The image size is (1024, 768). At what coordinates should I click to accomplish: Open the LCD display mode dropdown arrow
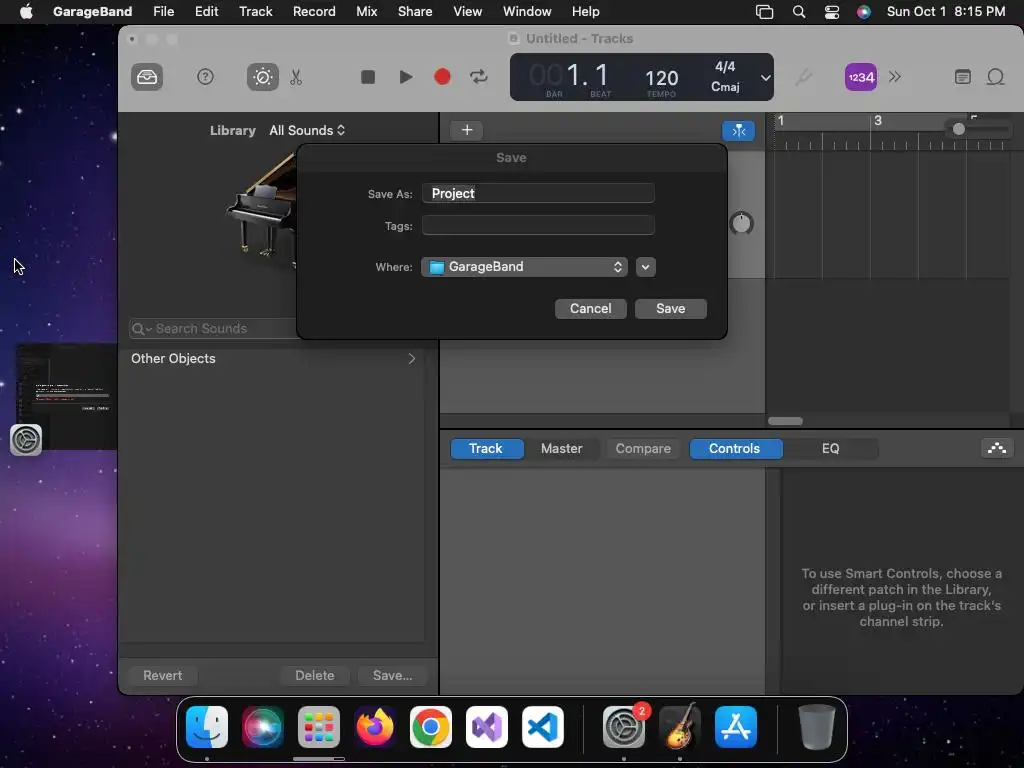(x=765, y=78)
